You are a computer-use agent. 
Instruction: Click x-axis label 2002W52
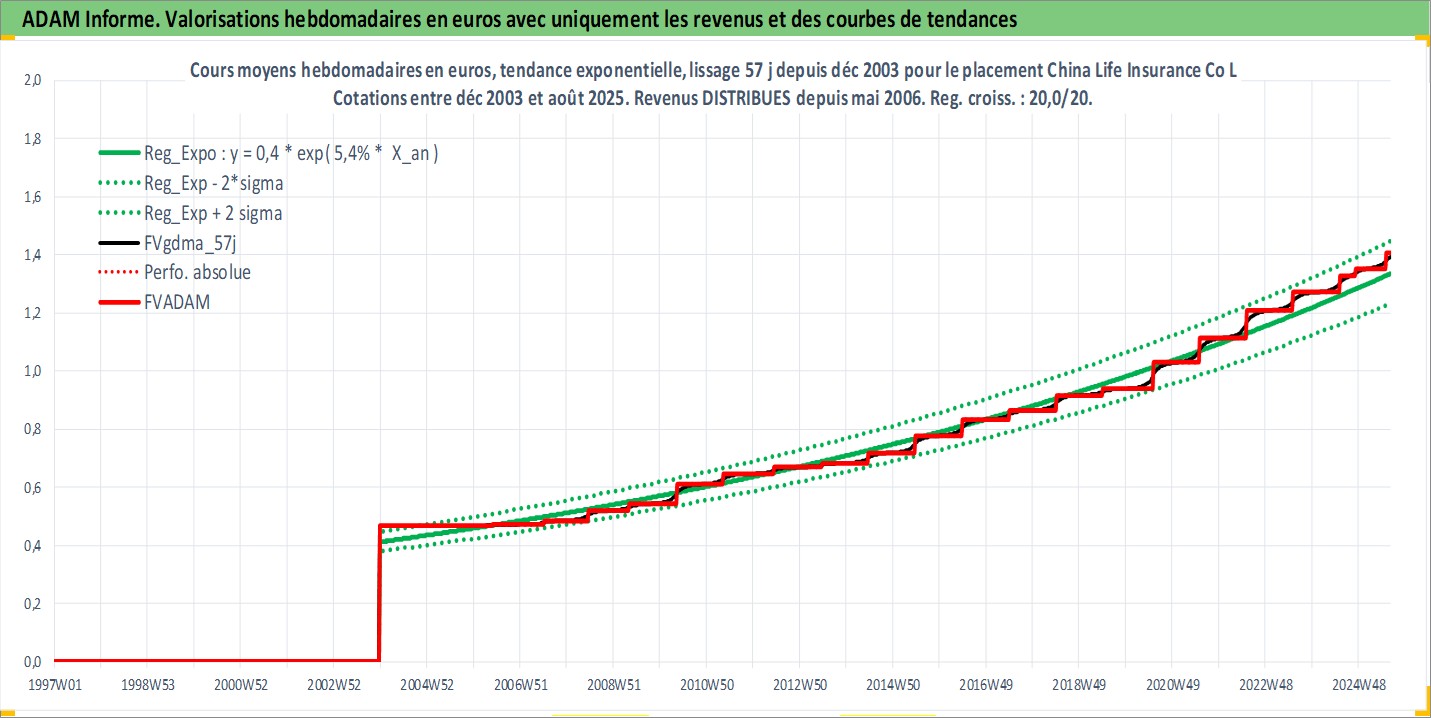coord(334,684)
